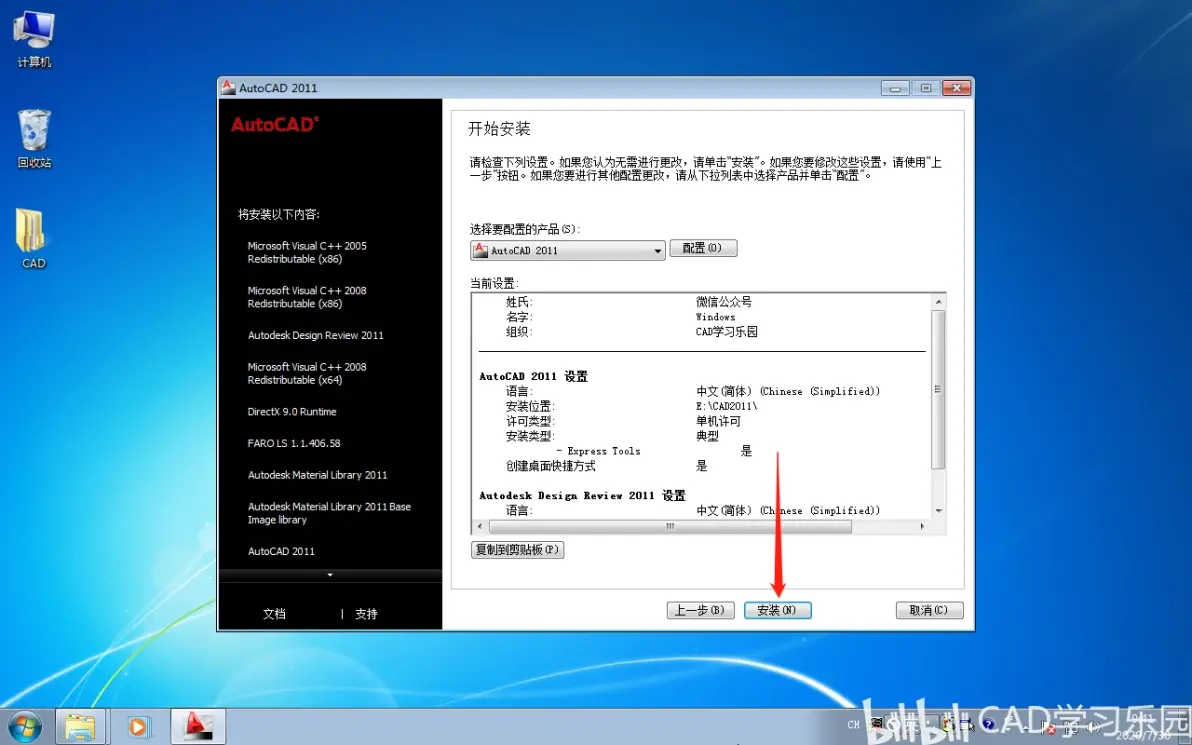1192x745 pixels.
Task: Select Autodesk Design Review 2011 in install list
Action: (315, 335)
